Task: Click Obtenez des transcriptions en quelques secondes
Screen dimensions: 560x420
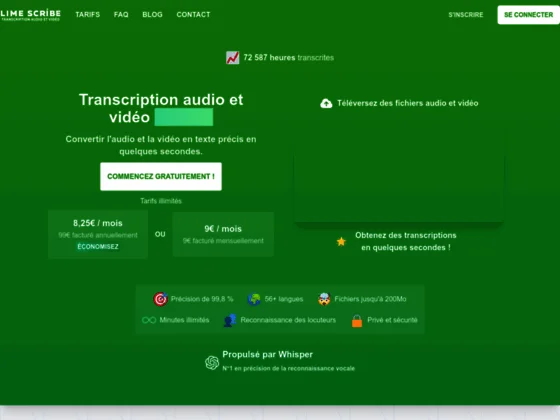Action: [406, 241]
